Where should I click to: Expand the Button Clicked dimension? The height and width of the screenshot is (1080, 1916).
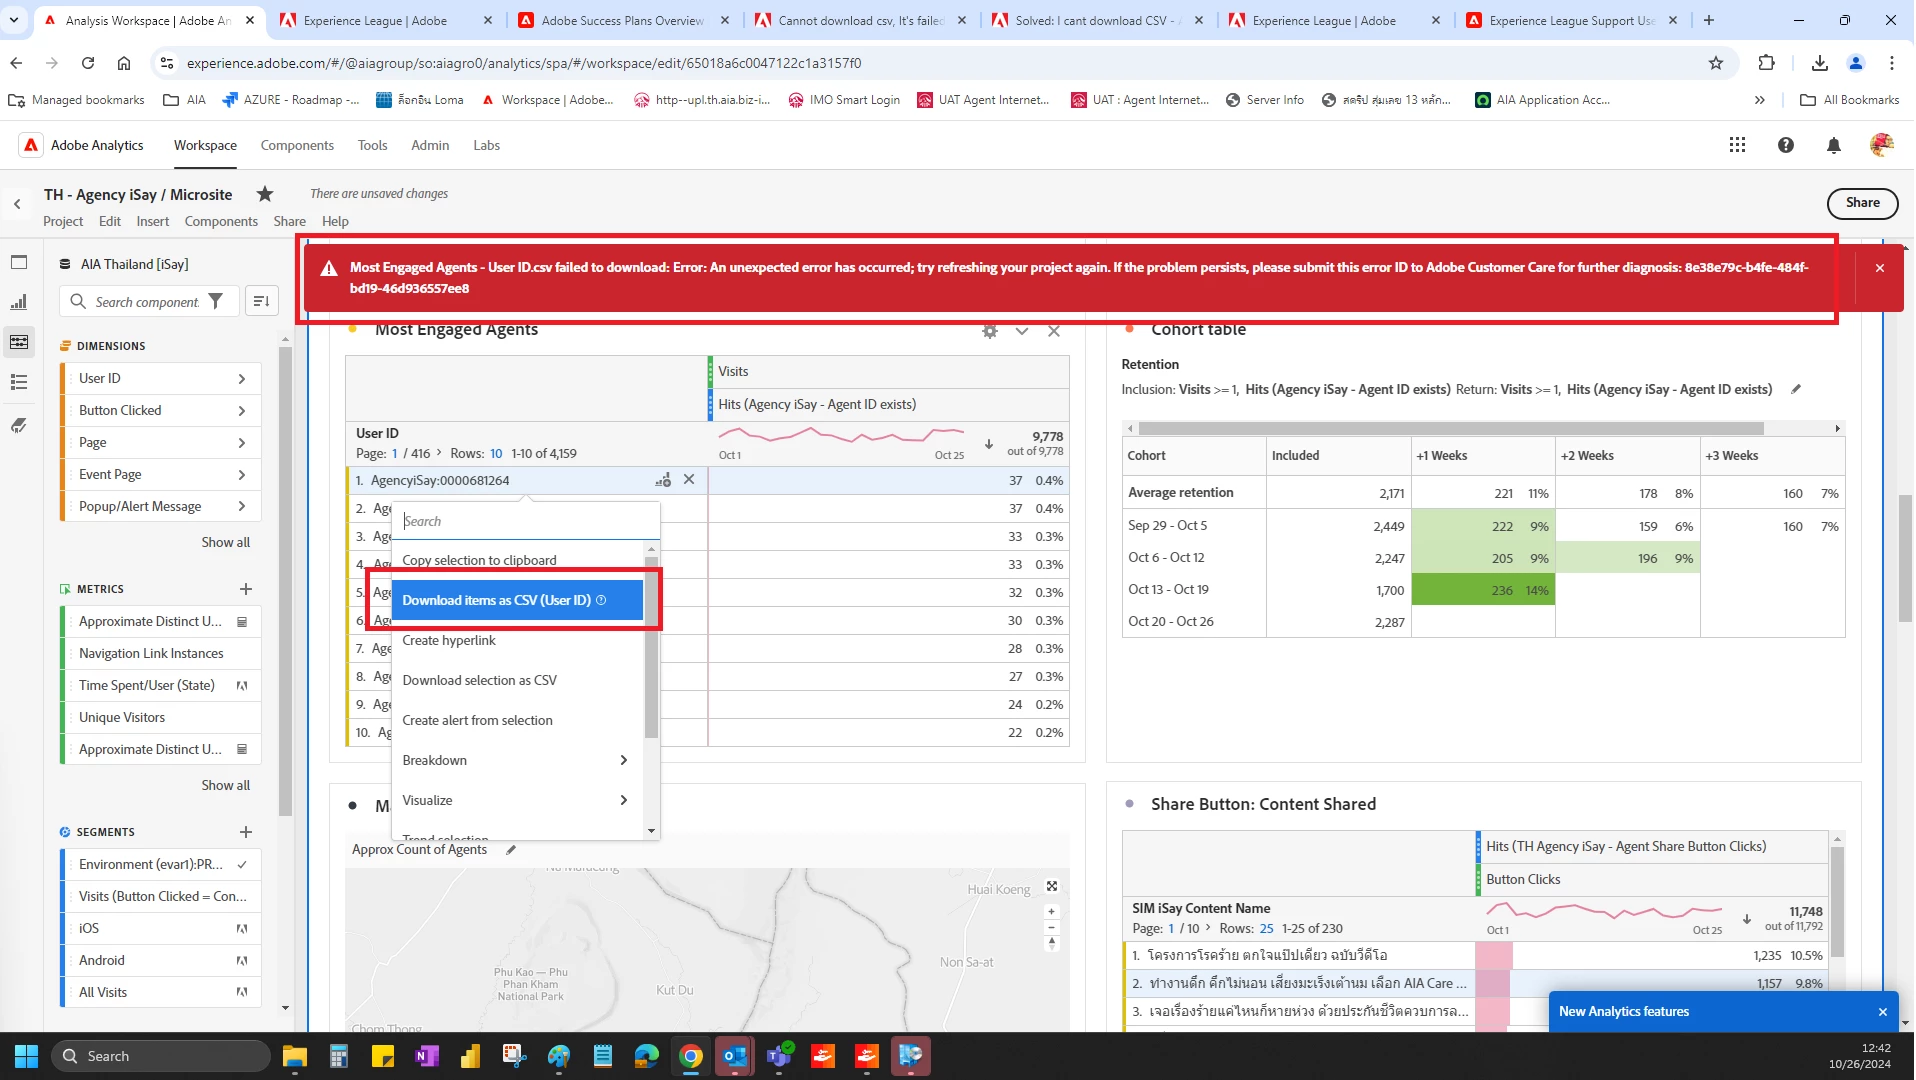click(242, 411)
